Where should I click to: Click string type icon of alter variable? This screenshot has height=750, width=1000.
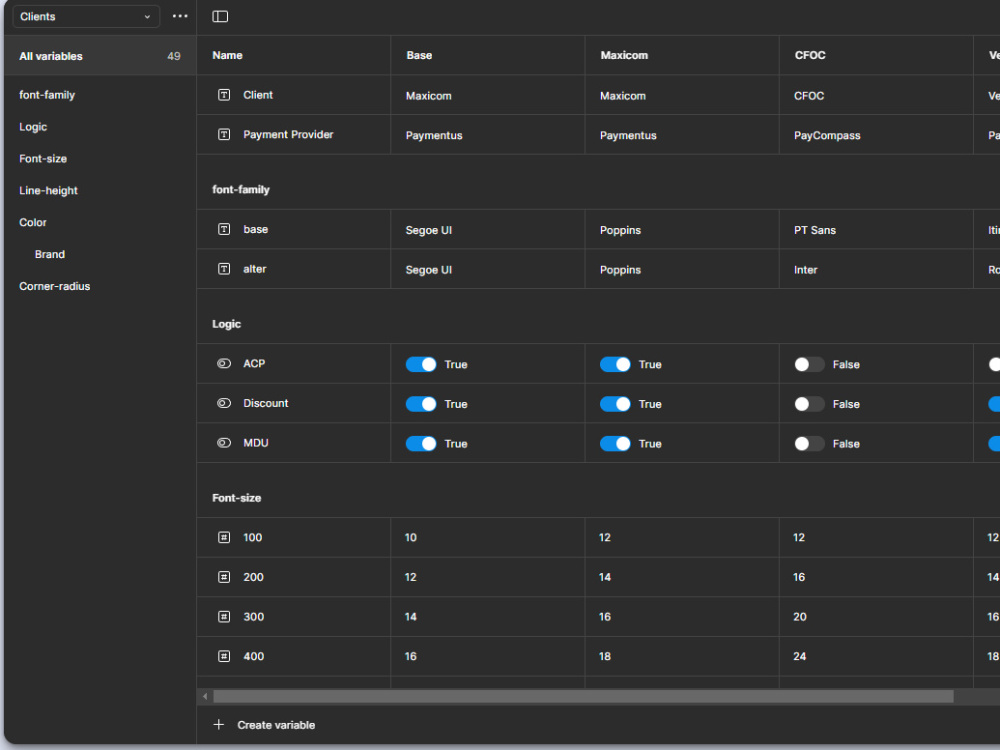click(x=224, y=269)
